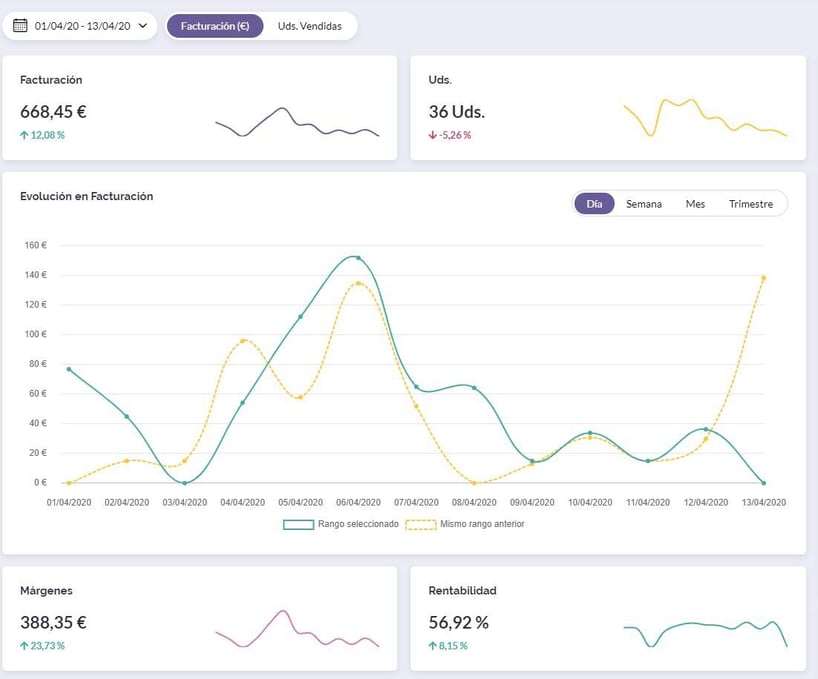Click the 56,92 % profitability value
This screenshot has height=679, width=818.
459,622
